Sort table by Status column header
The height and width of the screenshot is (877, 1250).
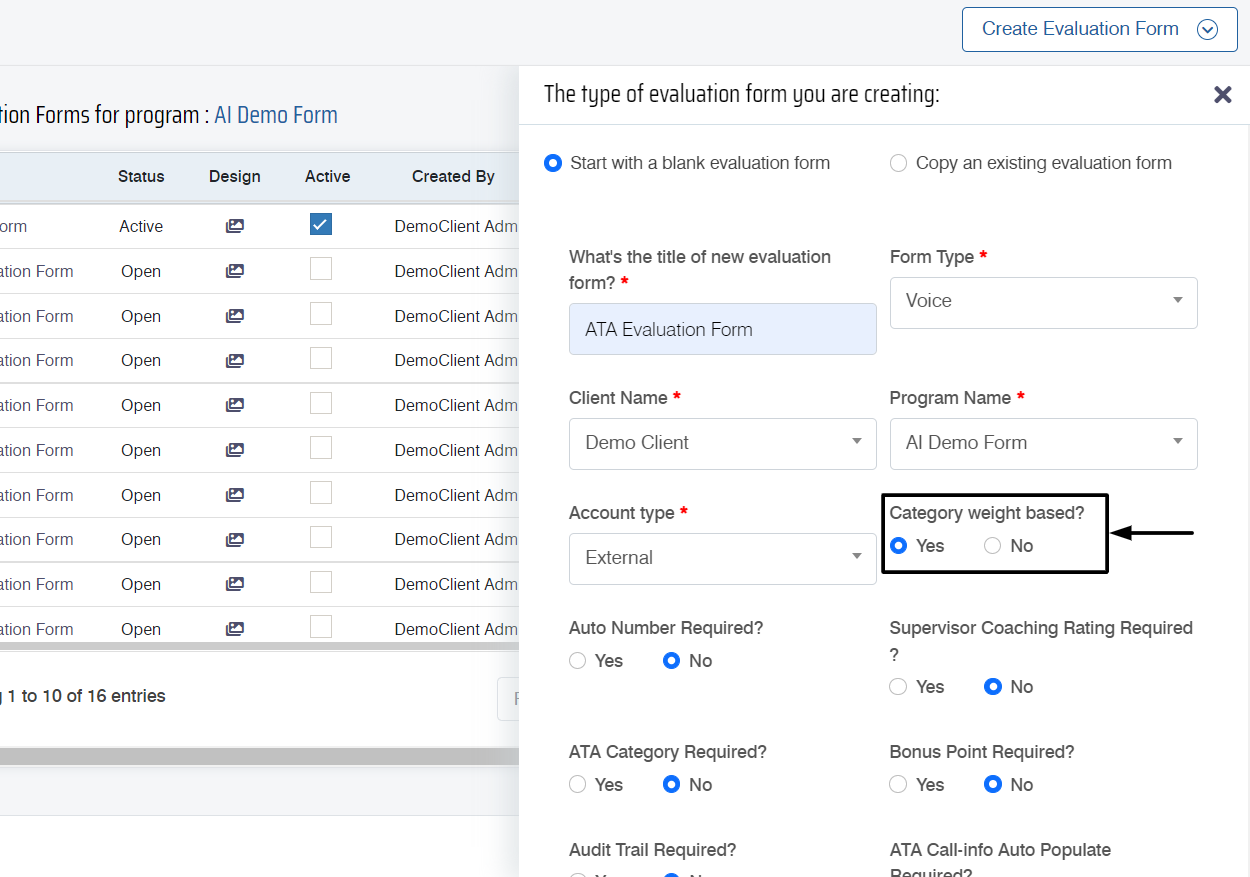[141, 176]
